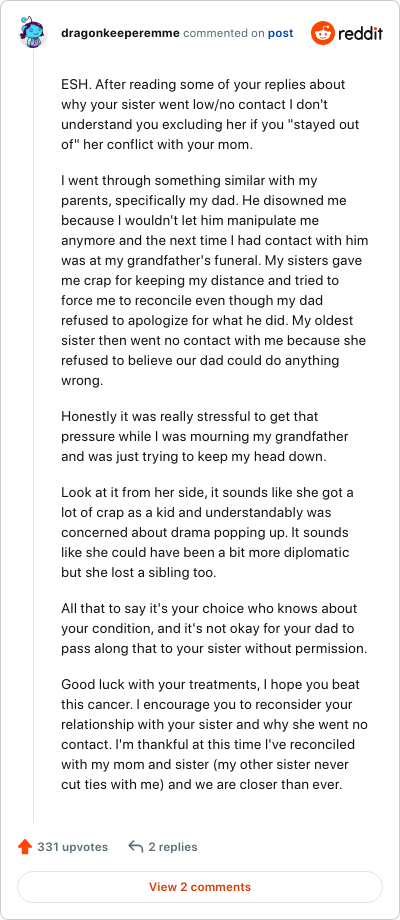Viewport: 400px width, 920px height.
Task: Click the "commented on" label text
Action: pyautogui.click(x=224, y=33)
